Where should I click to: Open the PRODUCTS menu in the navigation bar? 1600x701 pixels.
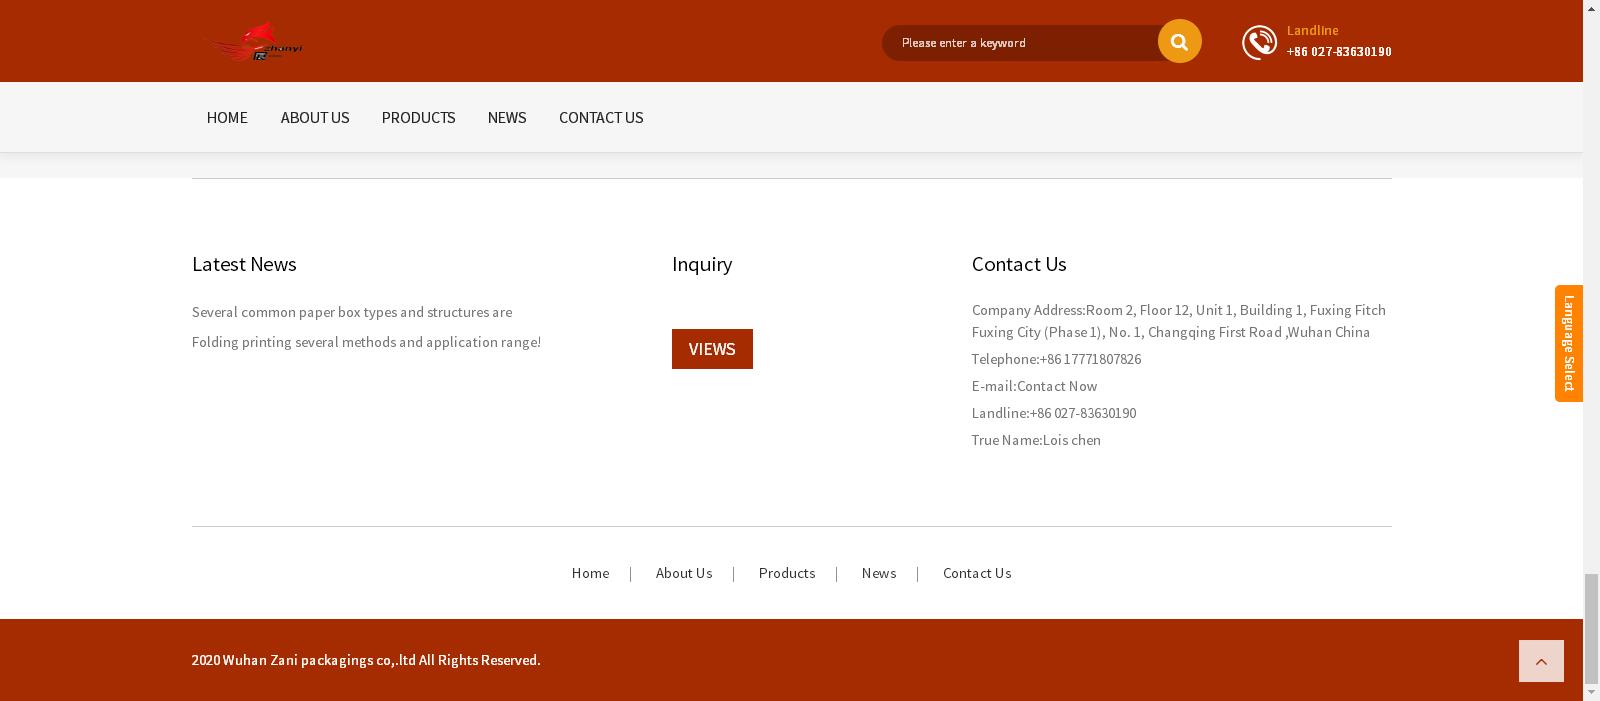tap(418, 117)
